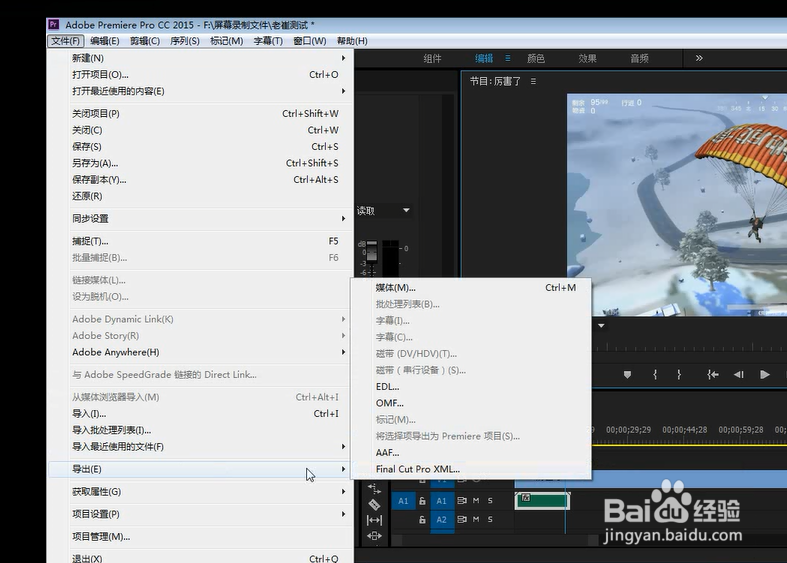
Task: Click the fx badge on the green audio clip
Action: [x=526, y=498]
